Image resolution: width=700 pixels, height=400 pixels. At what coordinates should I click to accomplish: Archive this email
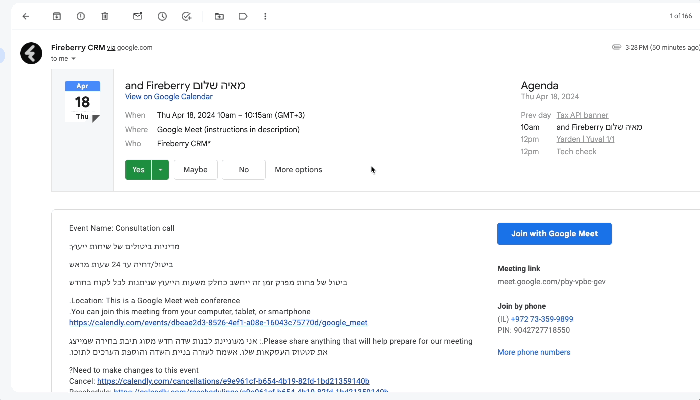[x=57, y=17]
